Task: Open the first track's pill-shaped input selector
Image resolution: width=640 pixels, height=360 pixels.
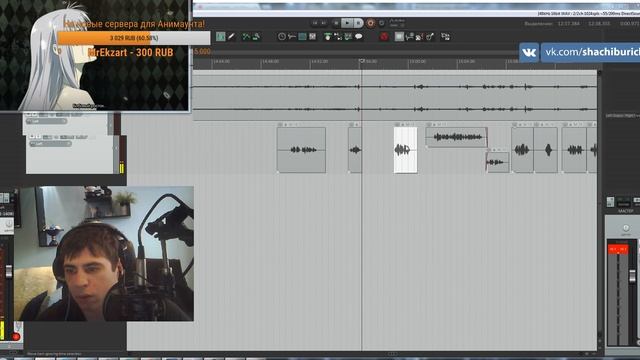Action: pyautogui.click(x=46, y=121)
